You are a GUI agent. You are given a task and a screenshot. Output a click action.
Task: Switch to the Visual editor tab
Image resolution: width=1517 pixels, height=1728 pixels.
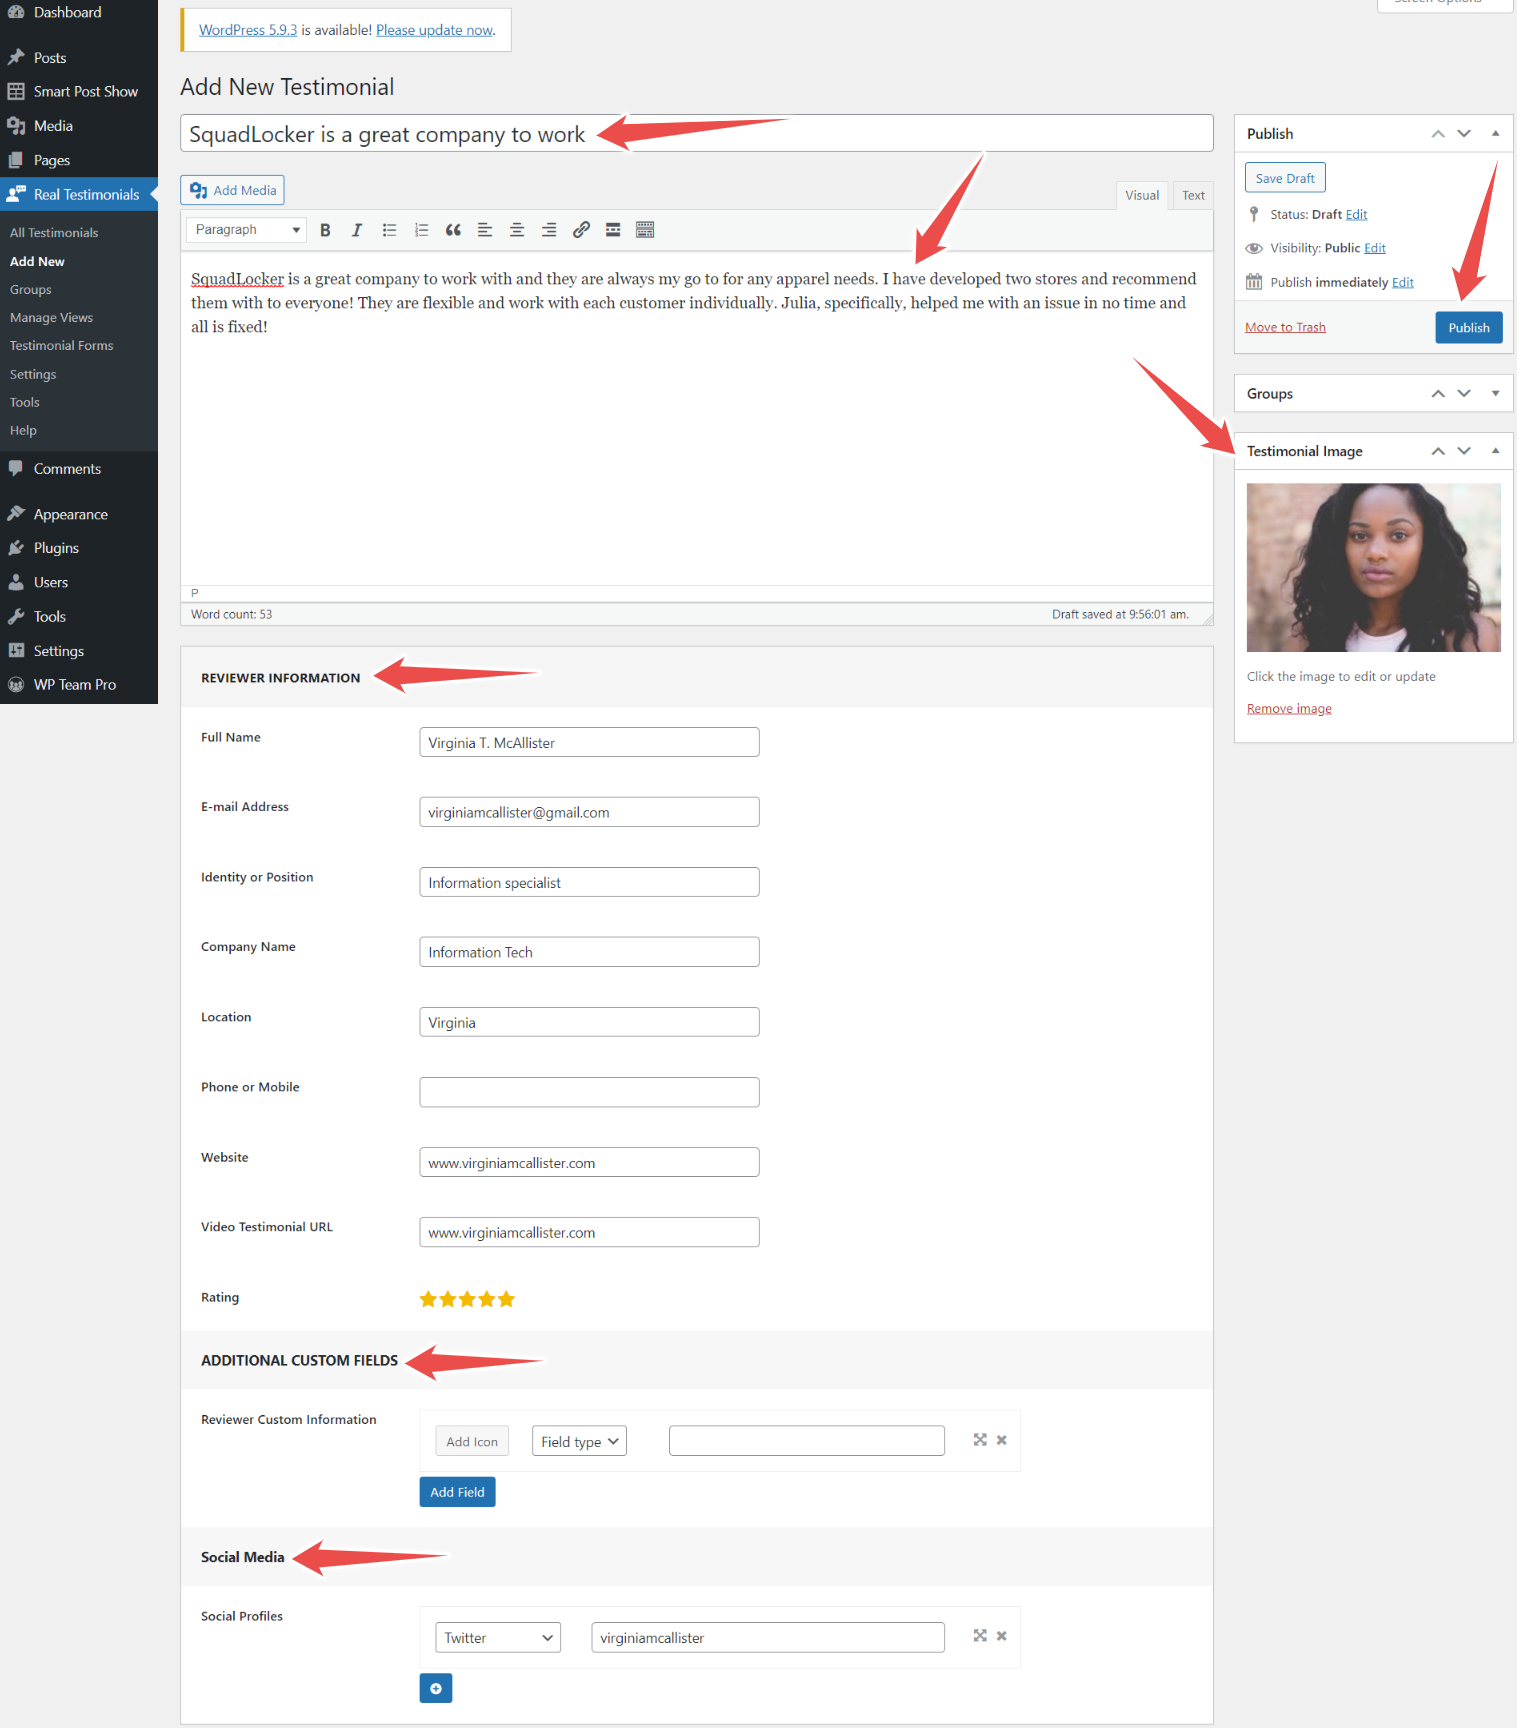(1142, 196)
